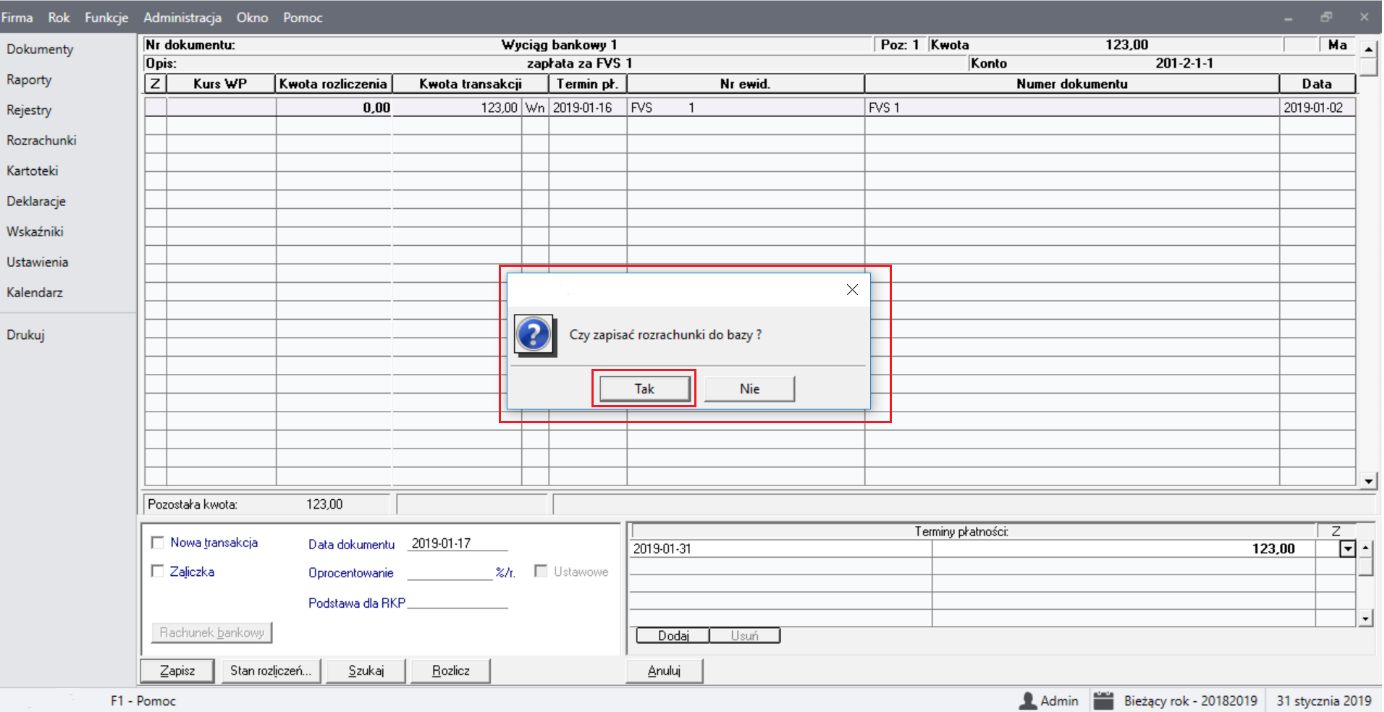Open the Pomoc menu
Image resolution: width=1384 pixels, height=712 pixels.
pyautogui.click(x=303, y=17)
